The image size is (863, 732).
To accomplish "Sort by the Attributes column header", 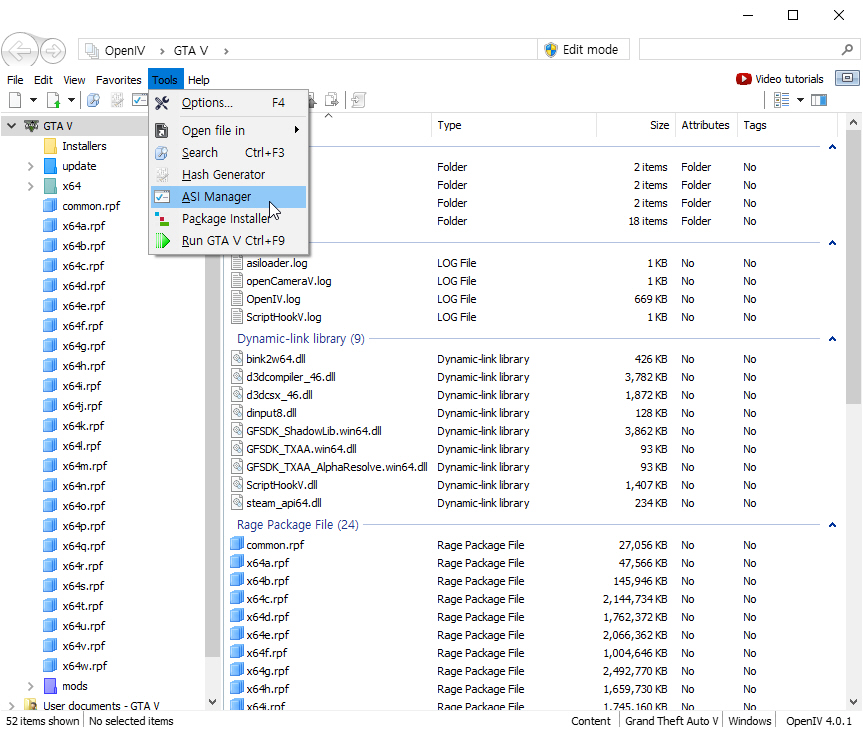I will pyautogui.click(x=706, y=125).
